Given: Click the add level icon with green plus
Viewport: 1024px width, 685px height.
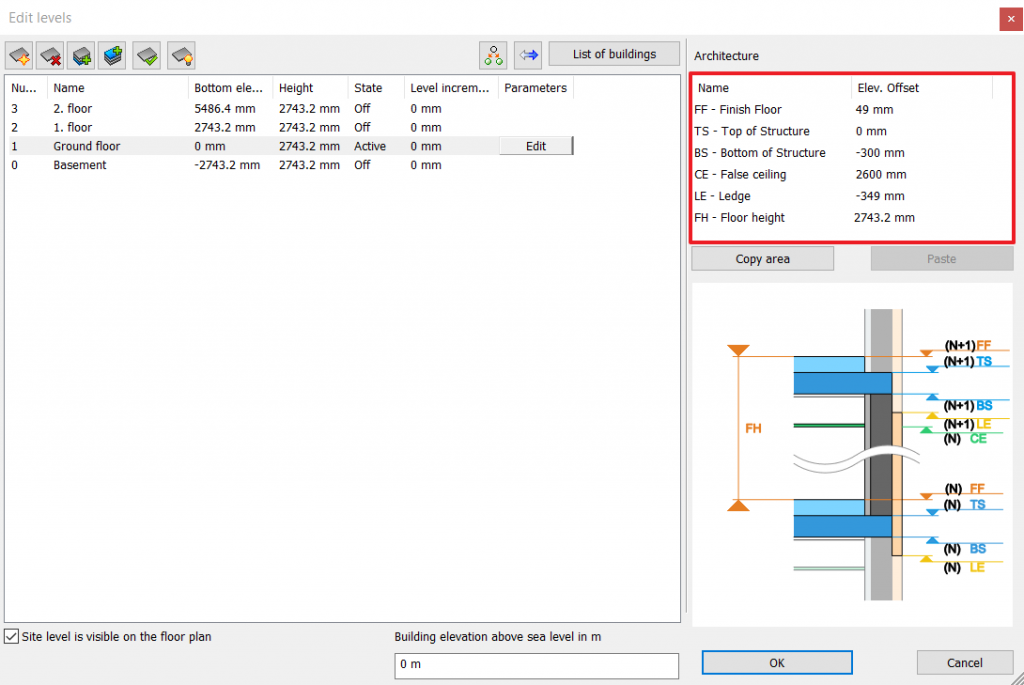Looking at the screenshot, I should (82, 55).
